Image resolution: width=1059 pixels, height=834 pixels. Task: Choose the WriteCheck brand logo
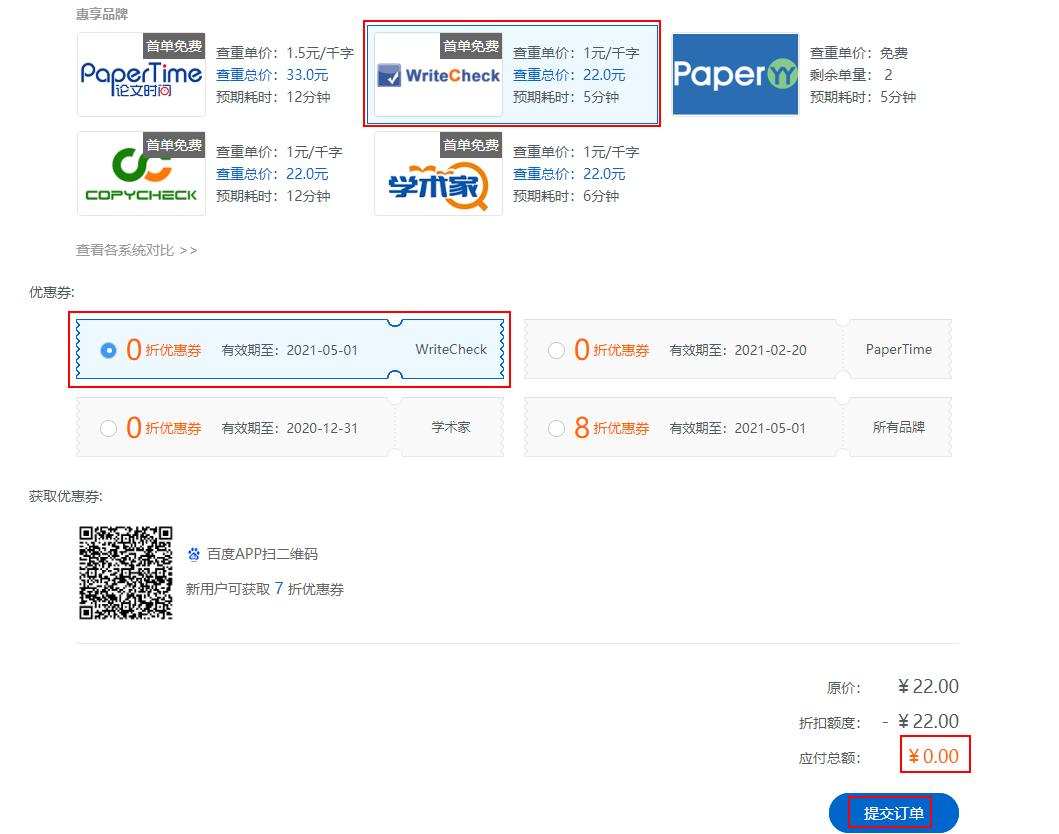(x=438, y=74)
